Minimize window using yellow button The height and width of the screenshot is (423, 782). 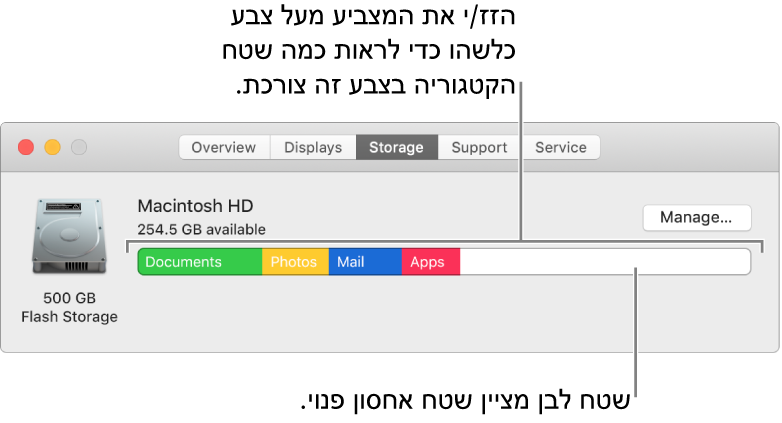[x=52, y=148]
